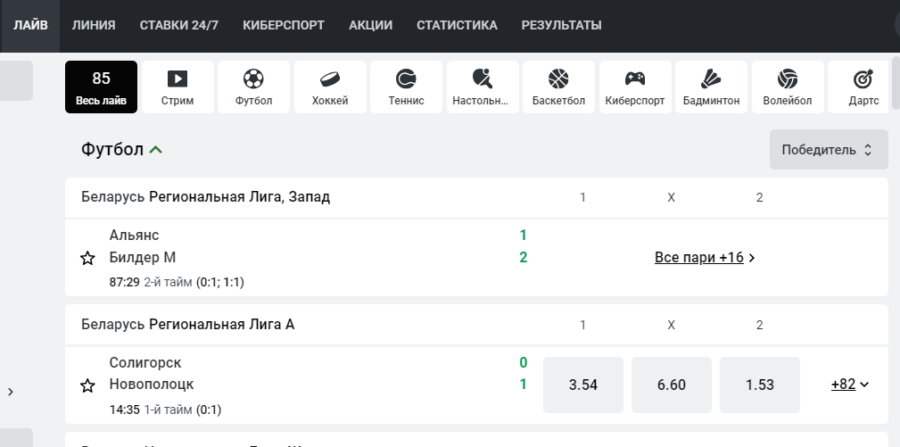
Task: Expand the left sidebar arrow
Action: coord(10,392)
